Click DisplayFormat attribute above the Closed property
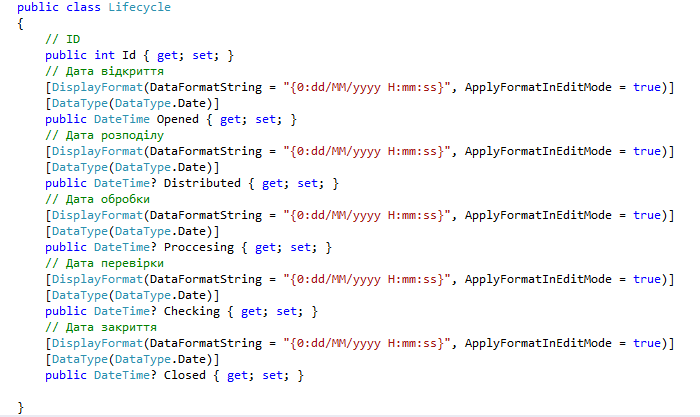This screenshot has width=700, height=417. pyautogui.click(x=97, y=344)
